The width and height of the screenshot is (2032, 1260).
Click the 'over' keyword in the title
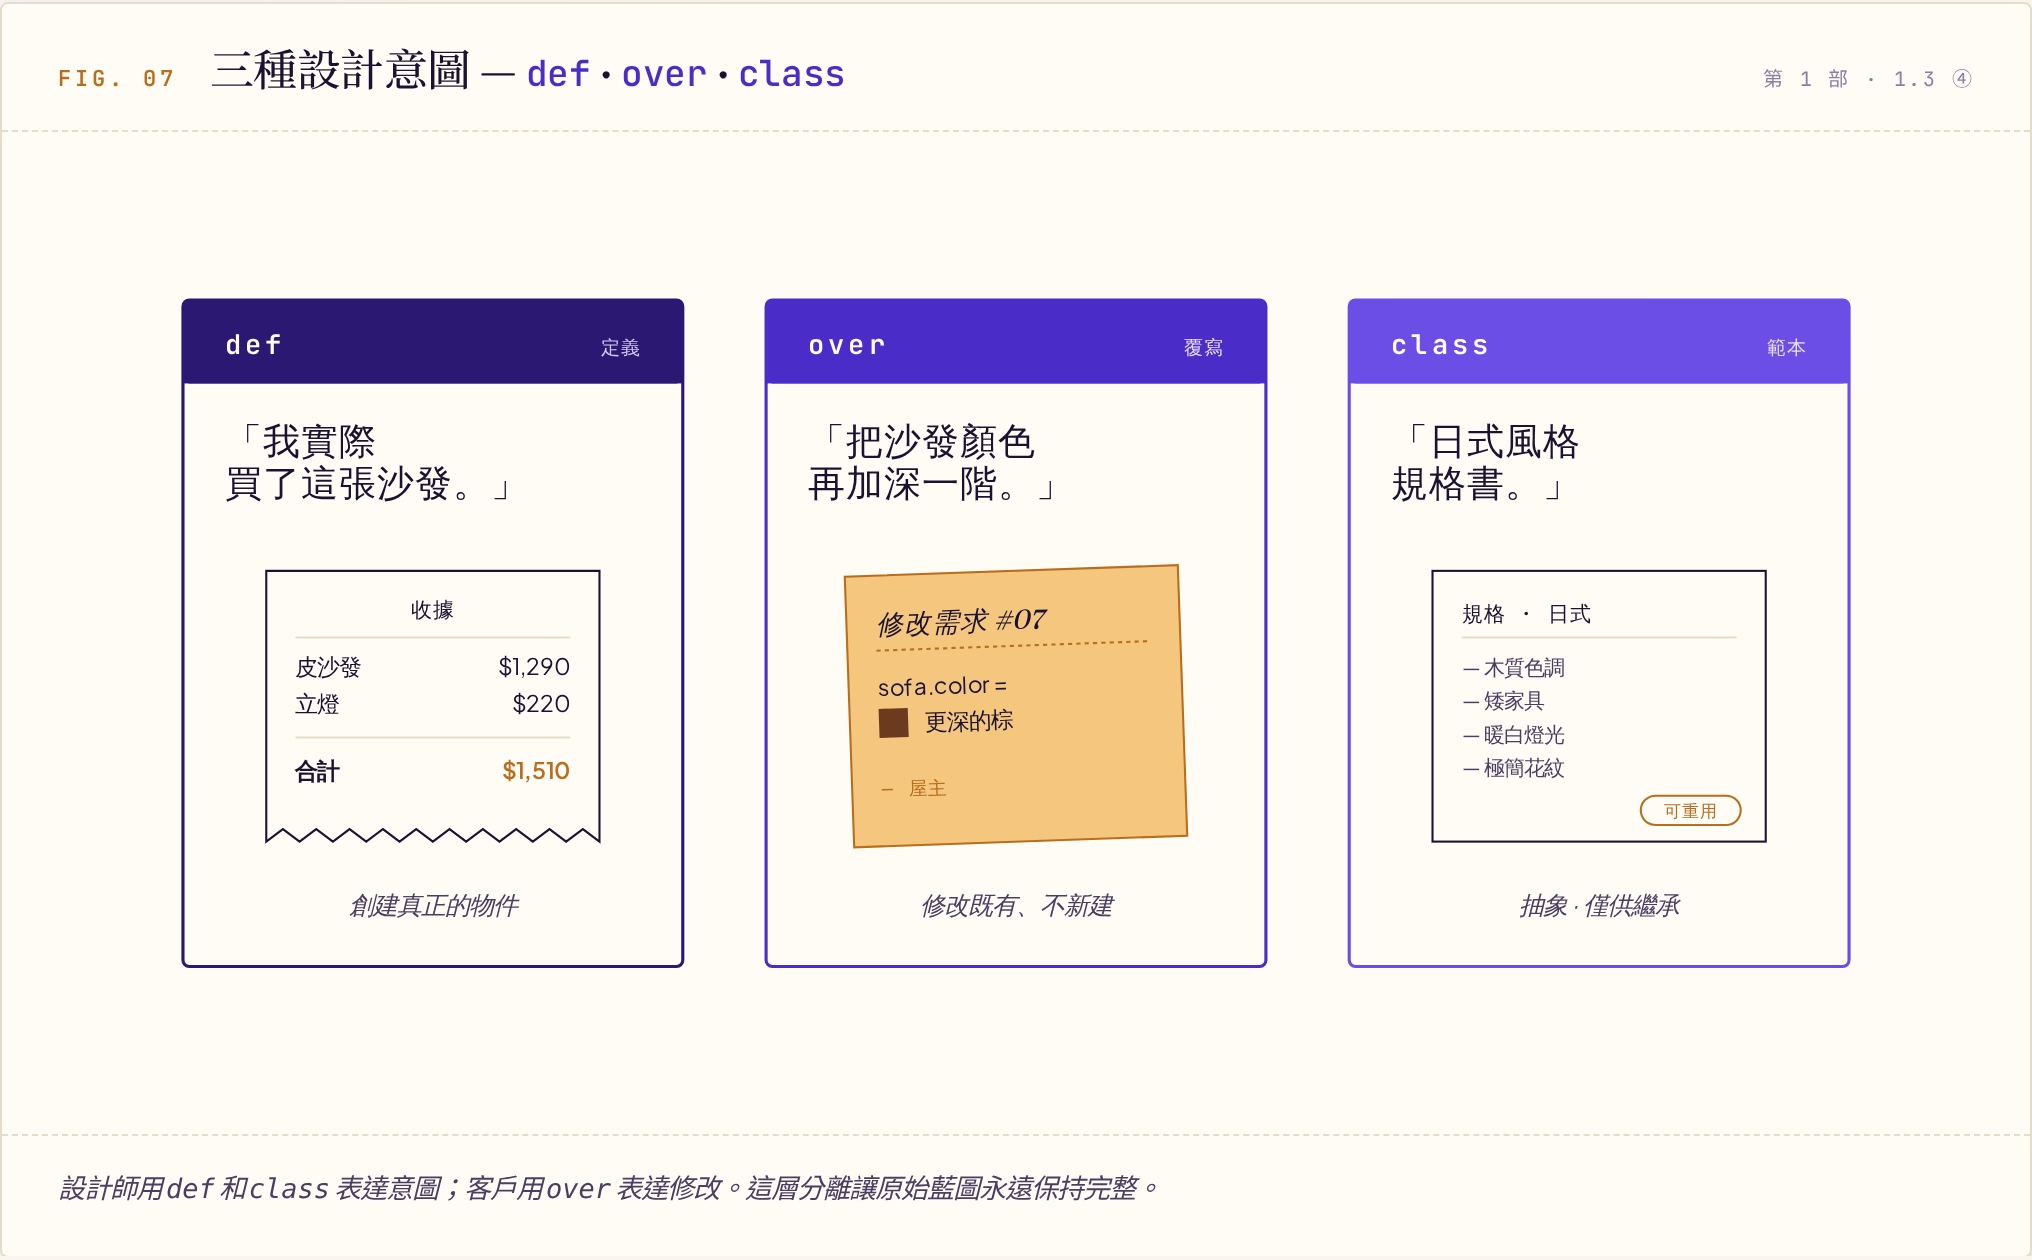click(x=664, y=74)
